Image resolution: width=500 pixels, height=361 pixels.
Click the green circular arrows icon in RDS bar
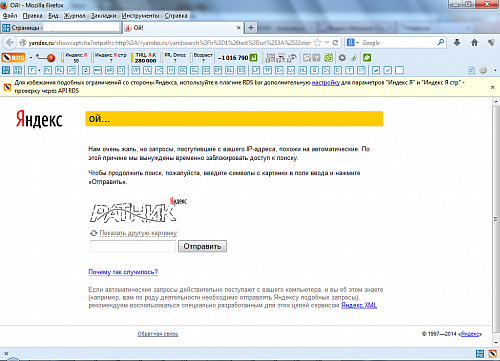tap(329, 58)
